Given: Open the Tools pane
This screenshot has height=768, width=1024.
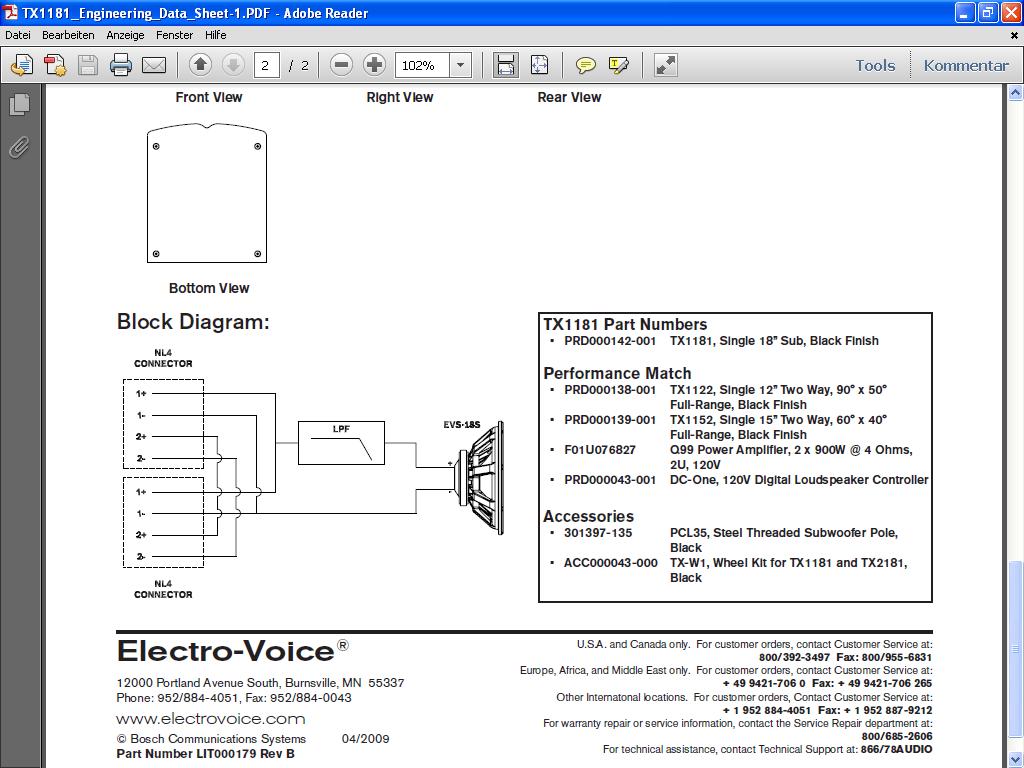Looking at the screenshot, I should click(x=875, y=65).
